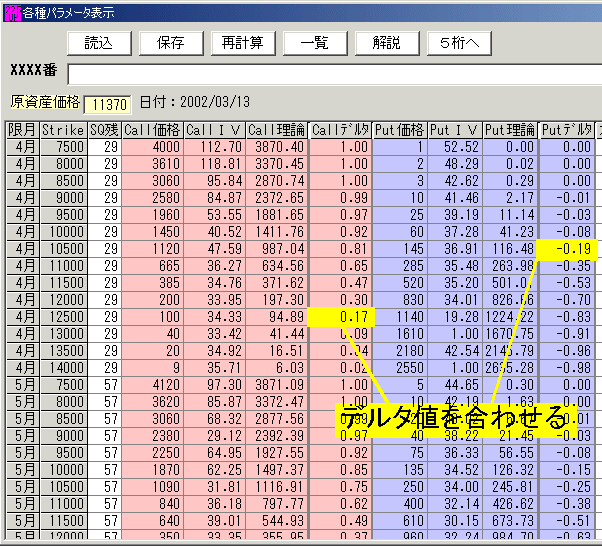Screen dimensions: 602x546
Task: Click Call IV value 64.95
Action: (x=214, y=453)
